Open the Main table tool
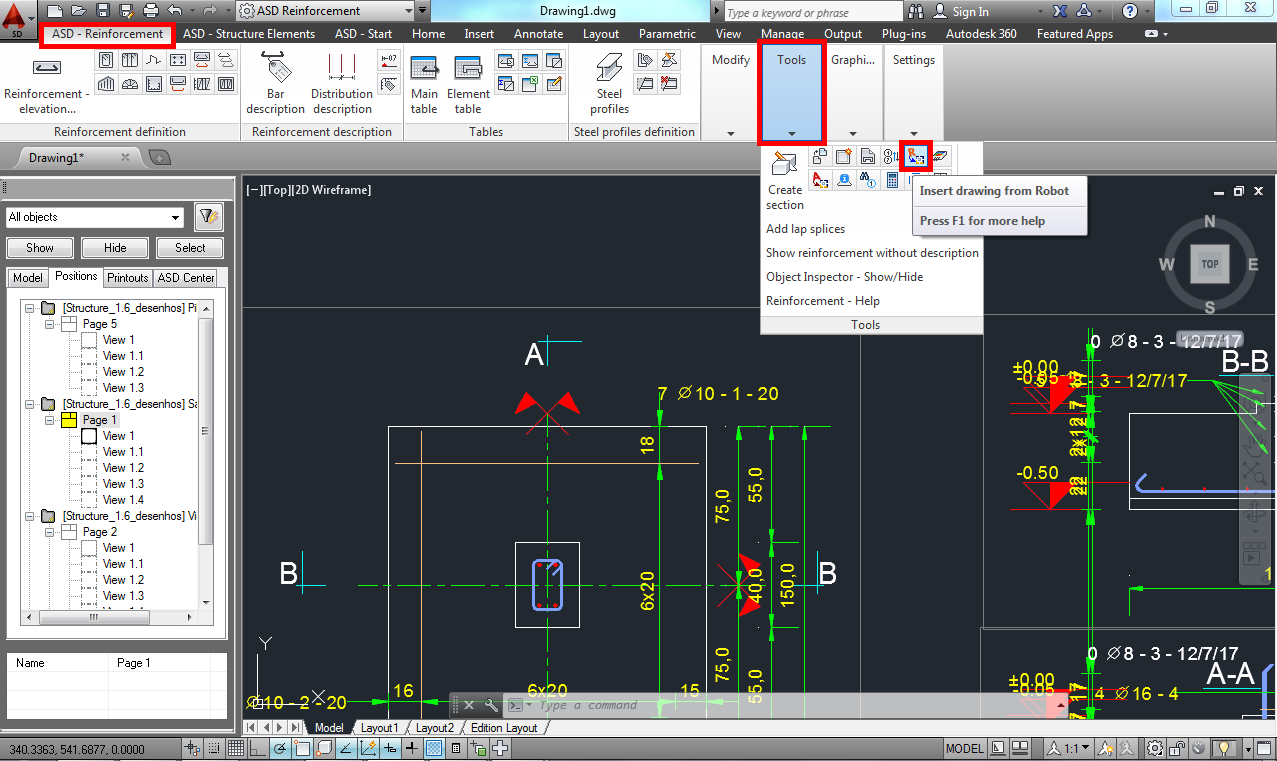Viewport: 1277px width, 761px height. [x=424, y=84]
